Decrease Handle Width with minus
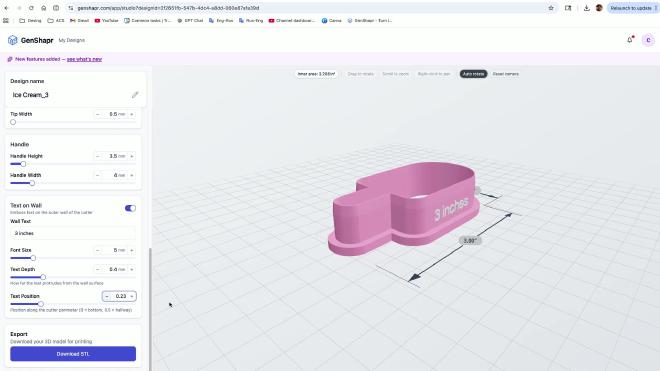Screen dimensions: 660x371 pos(98,175)
